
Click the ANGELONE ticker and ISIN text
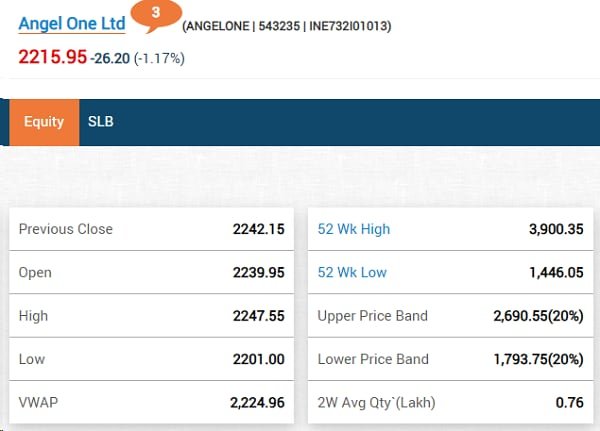pyautogui.click(x=286, y=25)
